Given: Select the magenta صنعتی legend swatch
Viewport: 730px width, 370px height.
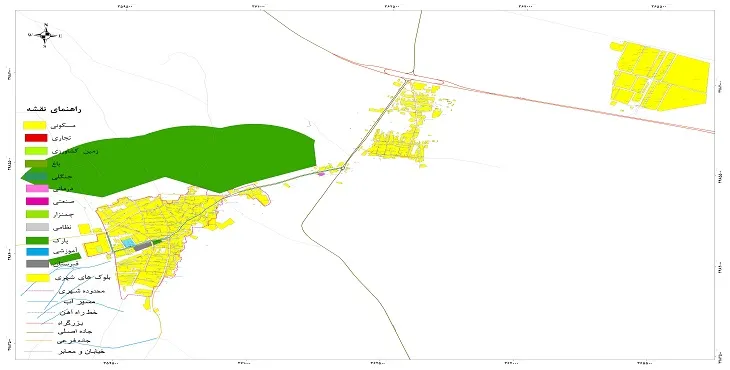Looking at the screenshot, I should point(36,201).
